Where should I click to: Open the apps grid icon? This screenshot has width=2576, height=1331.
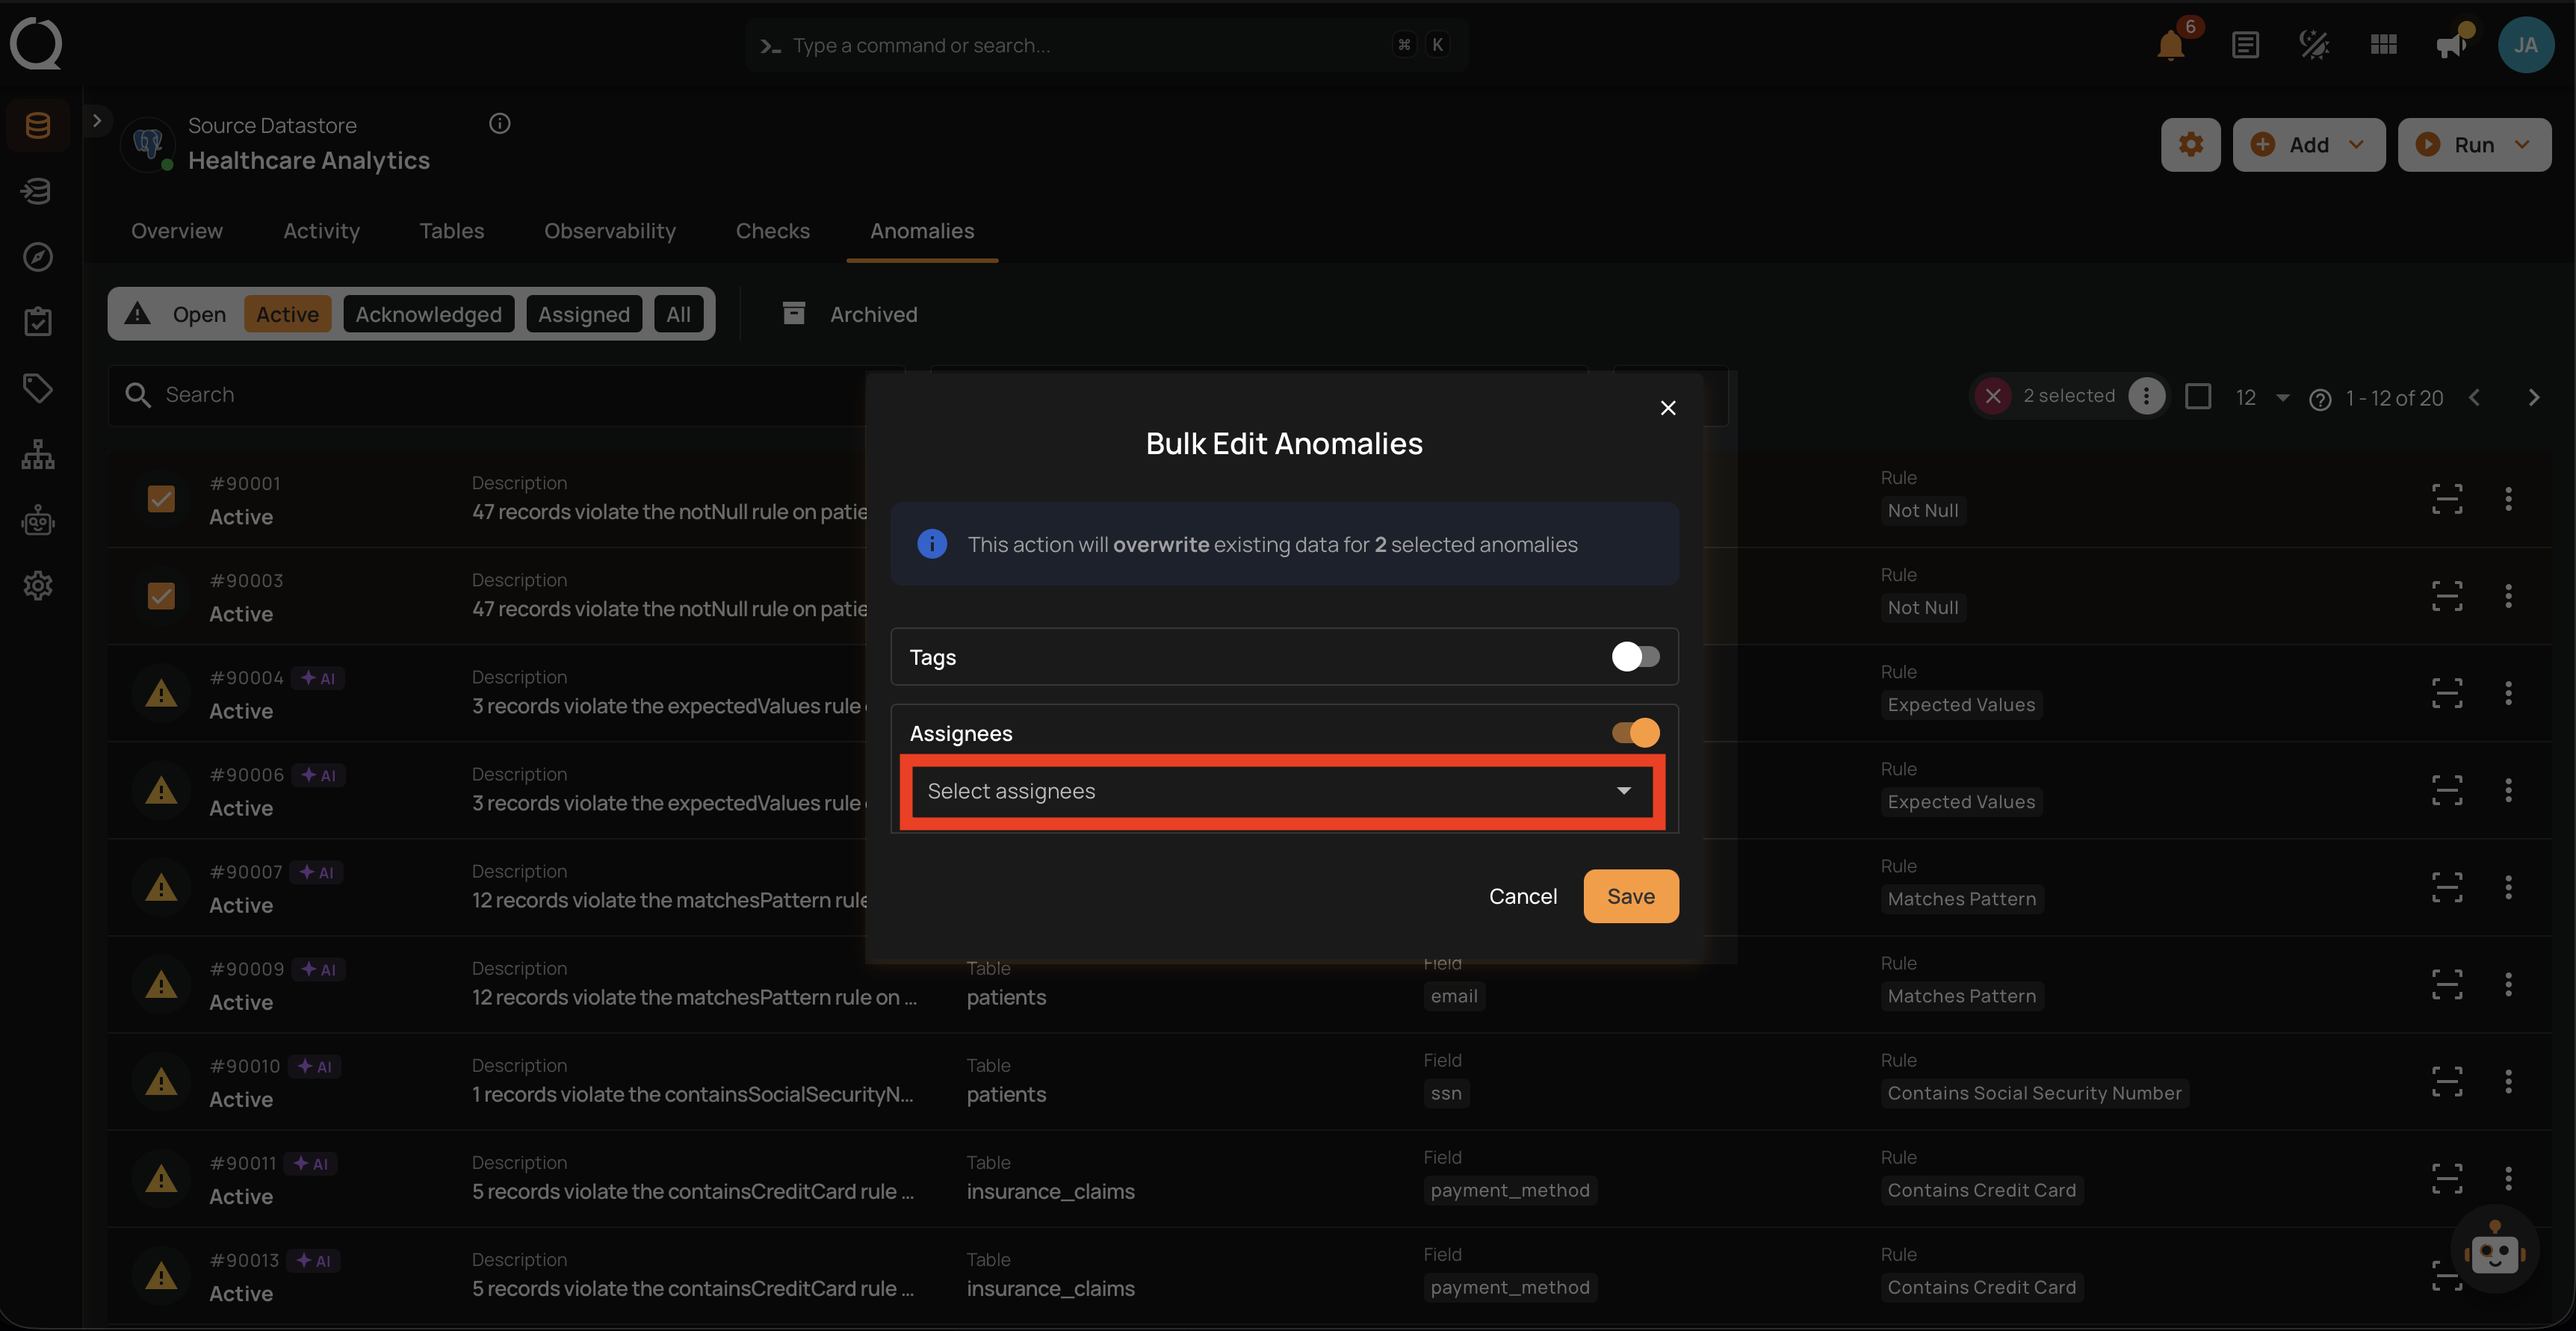[2384, 45]
